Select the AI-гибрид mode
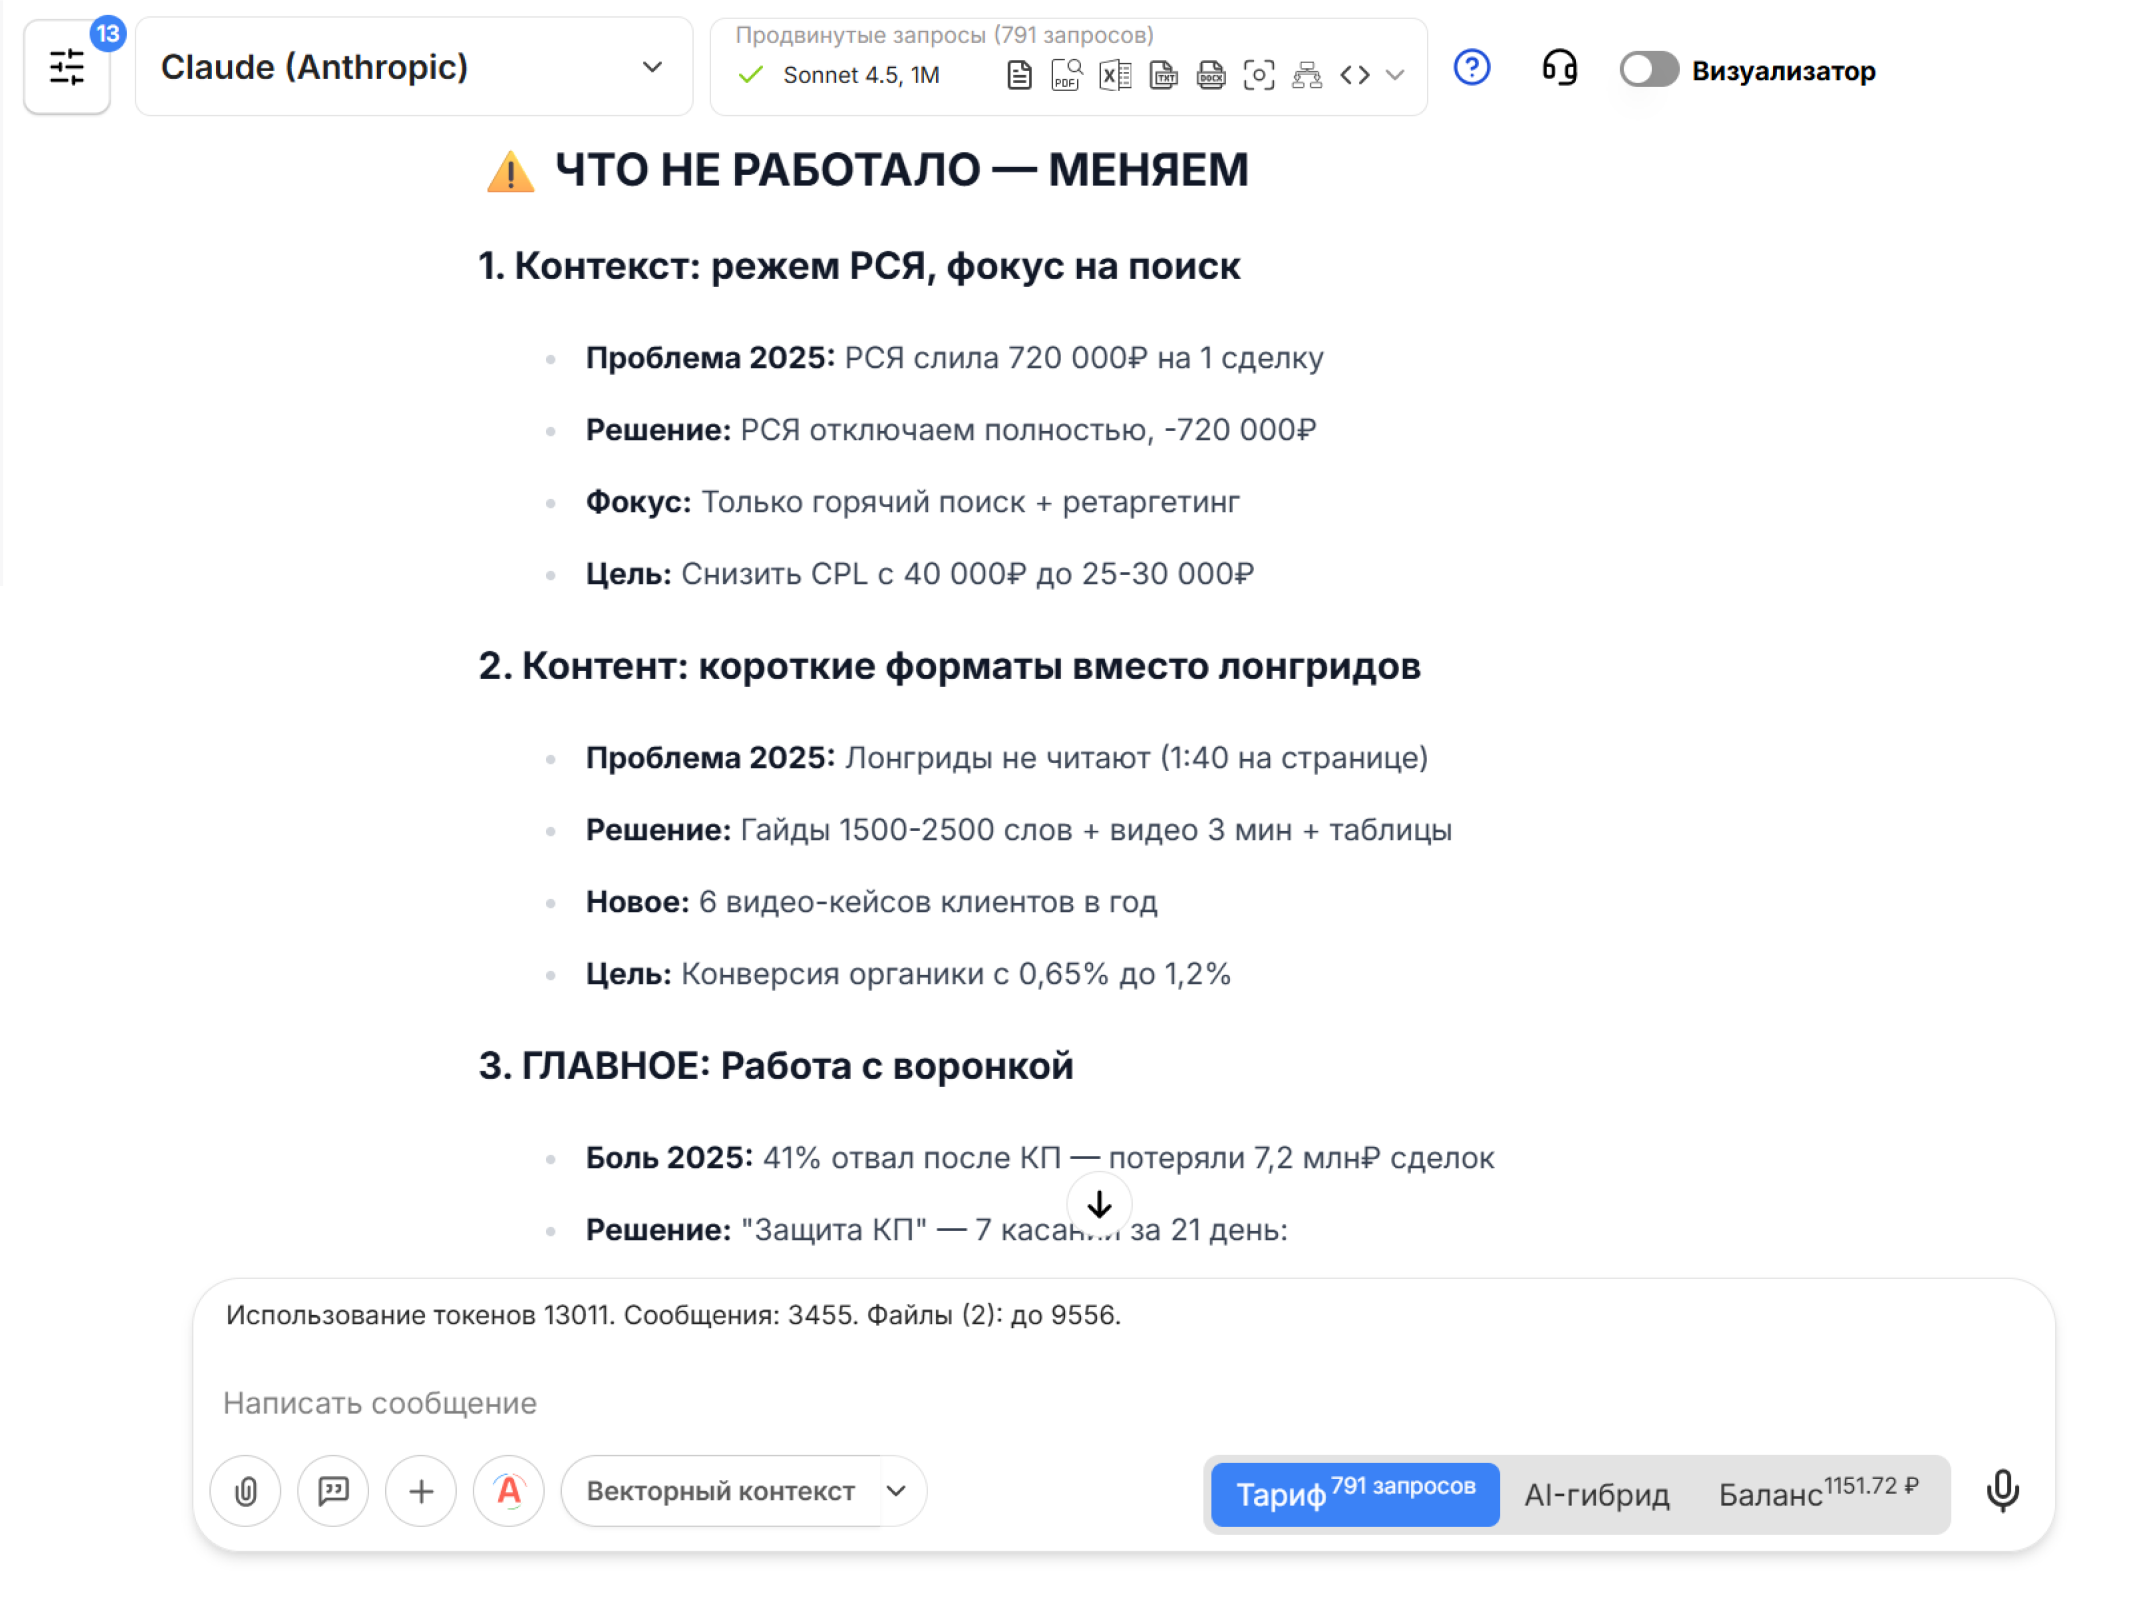Screen dimensions: 2140x1600 click(x=1596, y=1494)
